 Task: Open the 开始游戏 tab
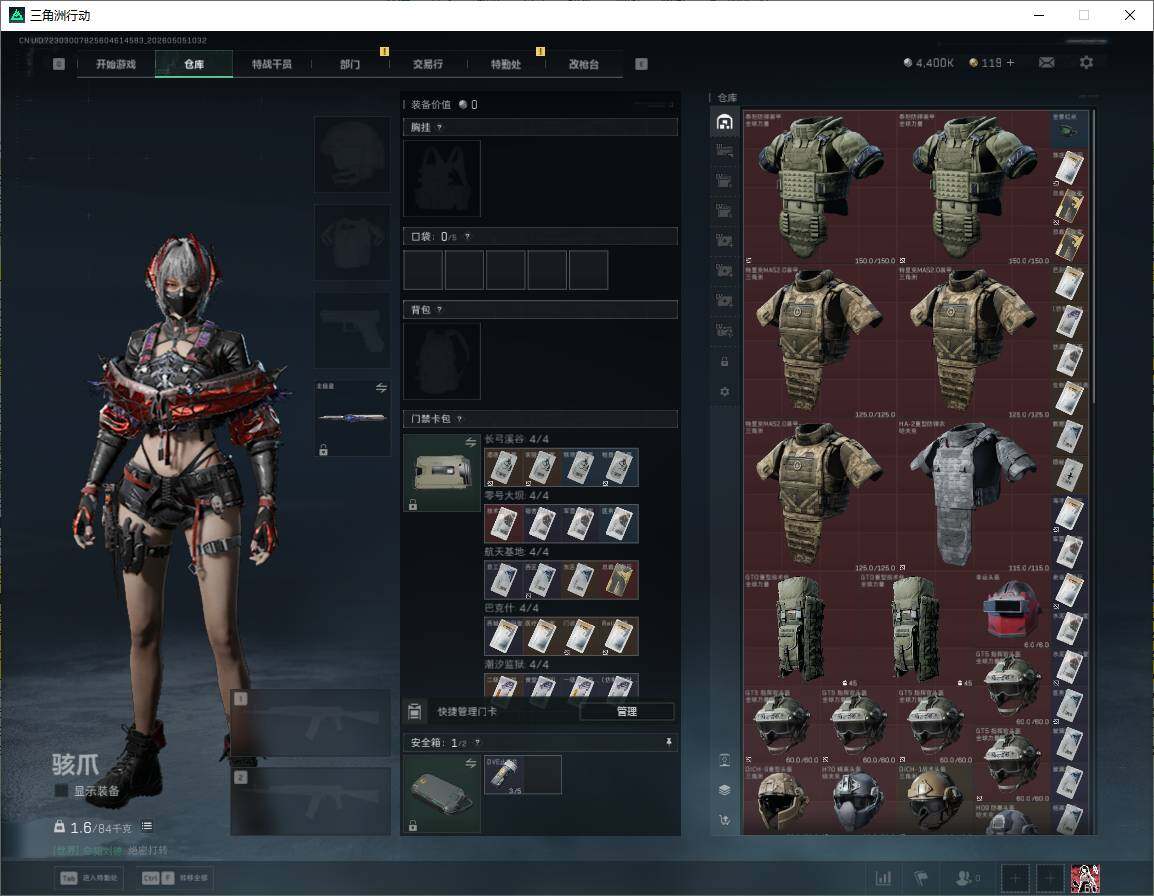tap(116, 64)
